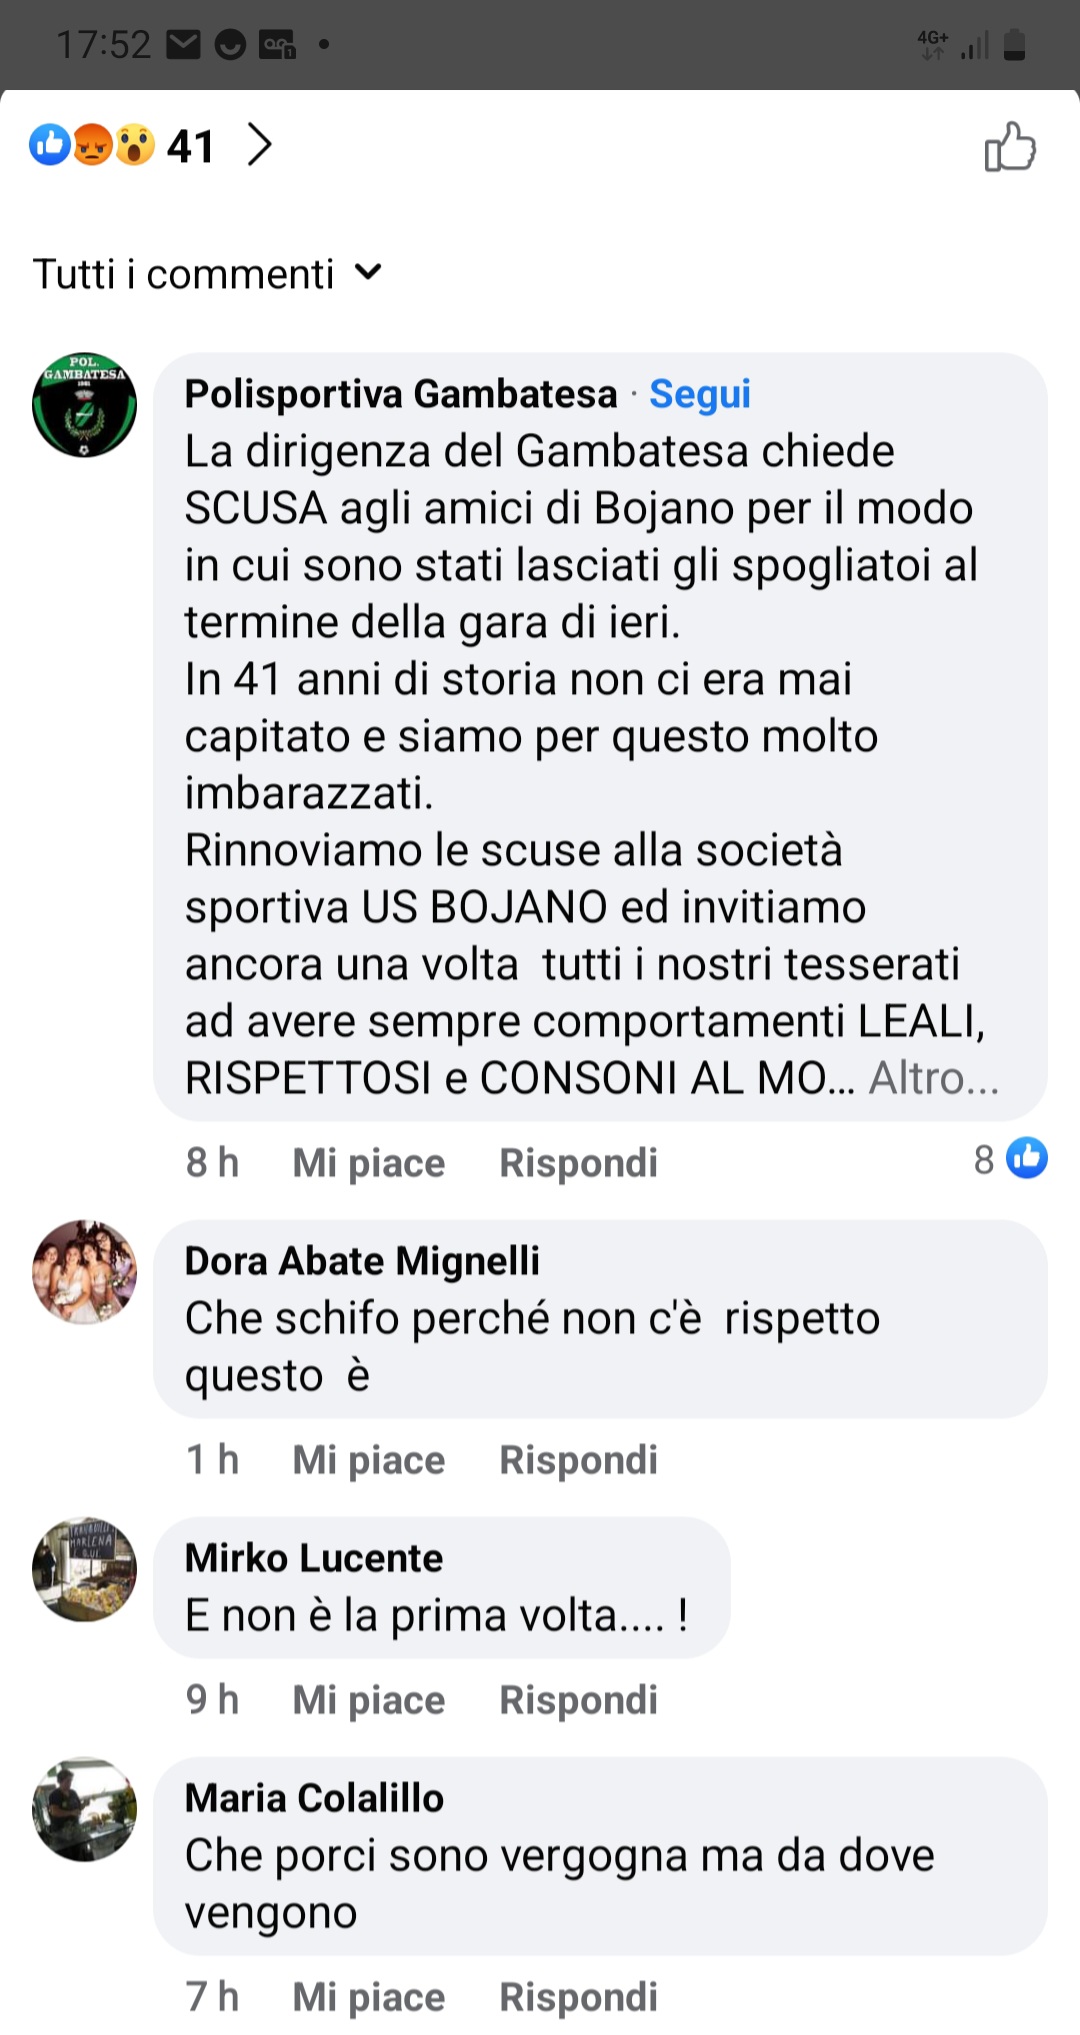Reply to the Polisportiva Gambatesa comment

coord(578,1162)
